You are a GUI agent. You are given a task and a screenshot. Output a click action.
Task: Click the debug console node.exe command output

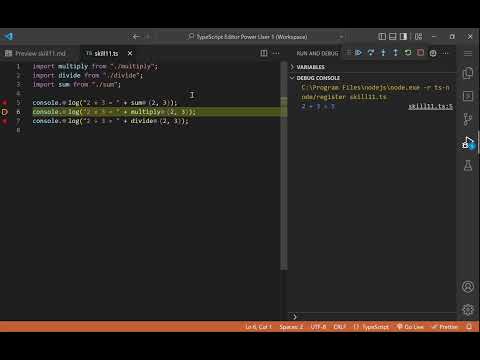[376, 92]
